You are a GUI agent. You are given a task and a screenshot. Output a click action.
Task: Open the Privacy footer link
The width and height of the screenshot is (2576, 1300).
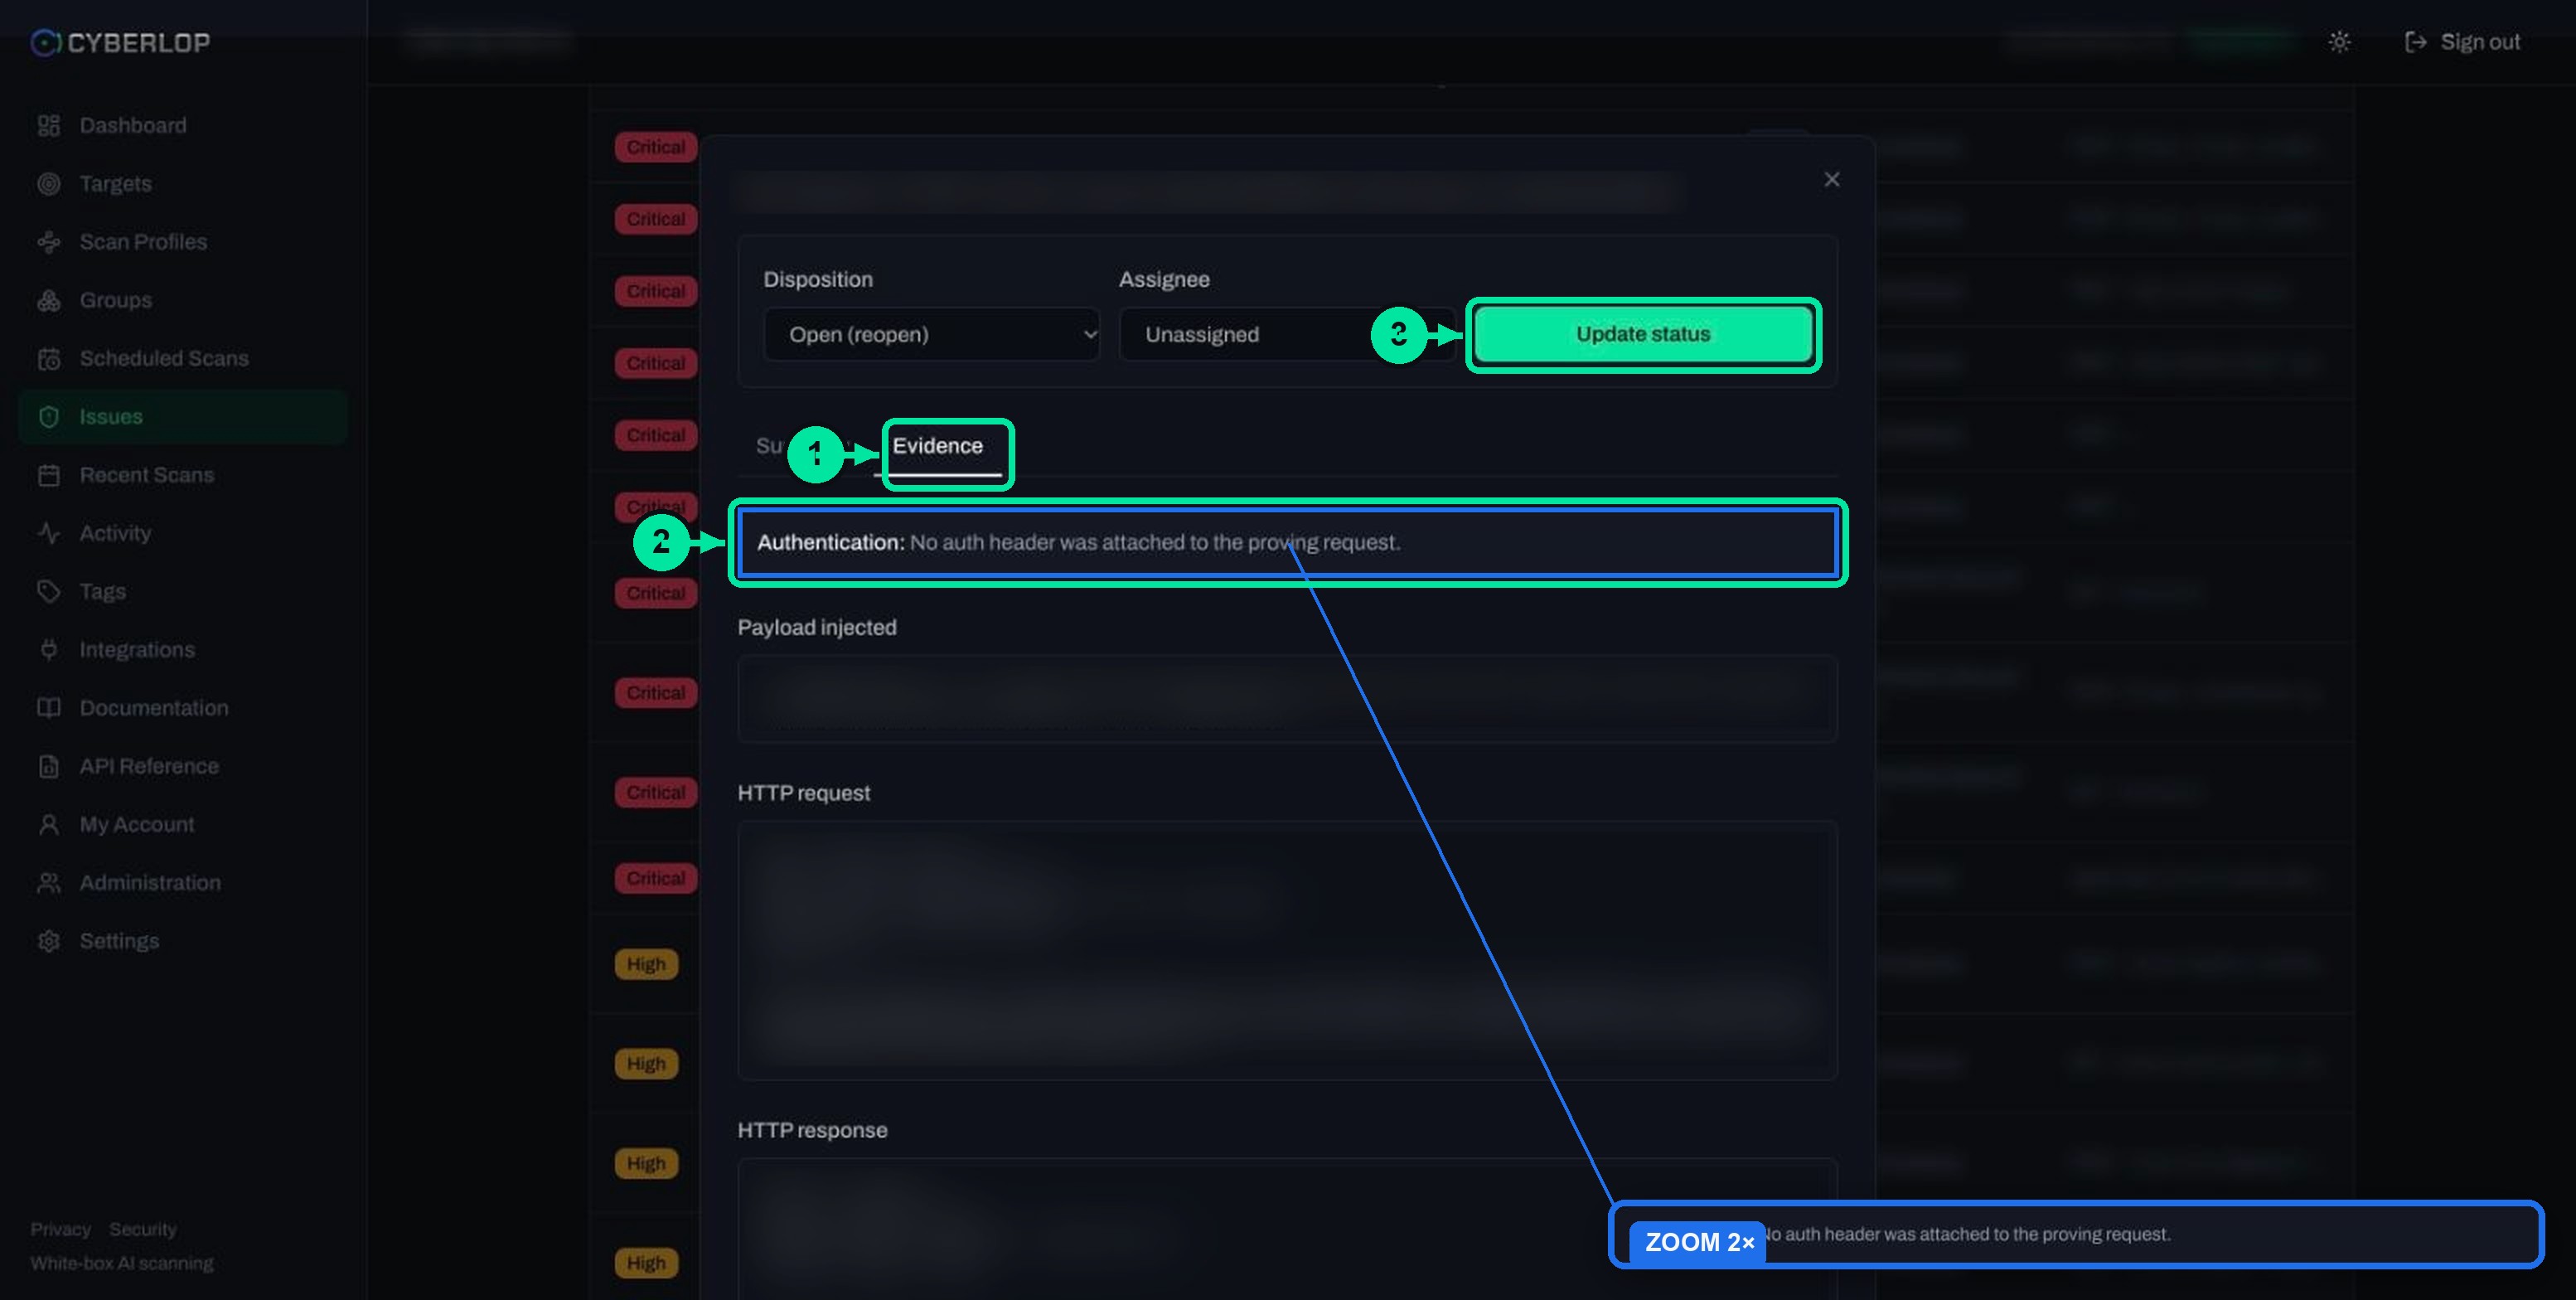point(60,1229)
